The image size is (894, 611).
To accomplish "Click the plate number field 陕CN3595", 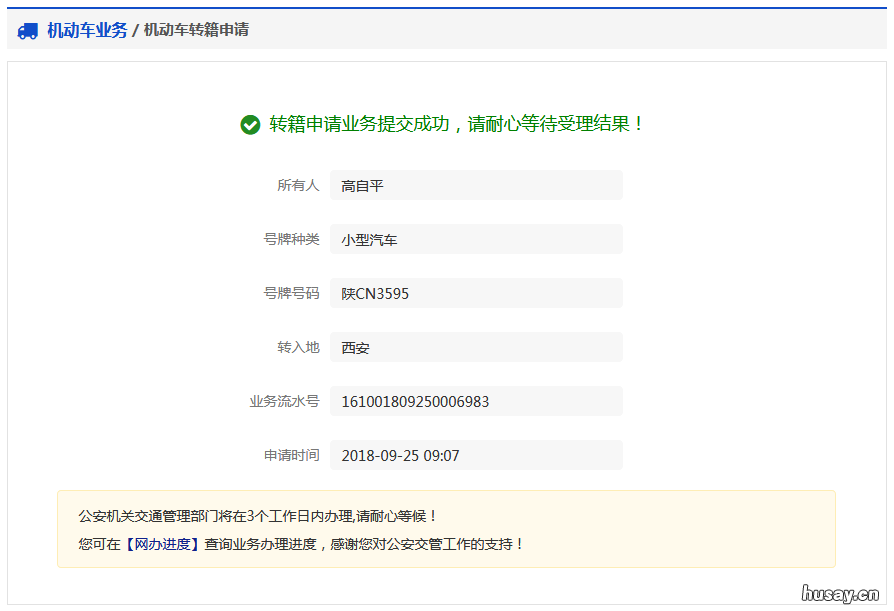I will pyautogui.click(x=477, y=293).
